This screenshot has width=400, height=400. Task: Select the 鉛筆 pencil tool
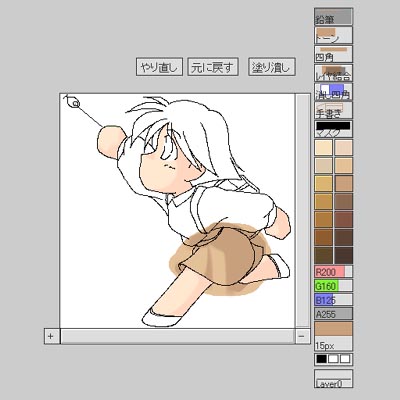click(333, 17)
